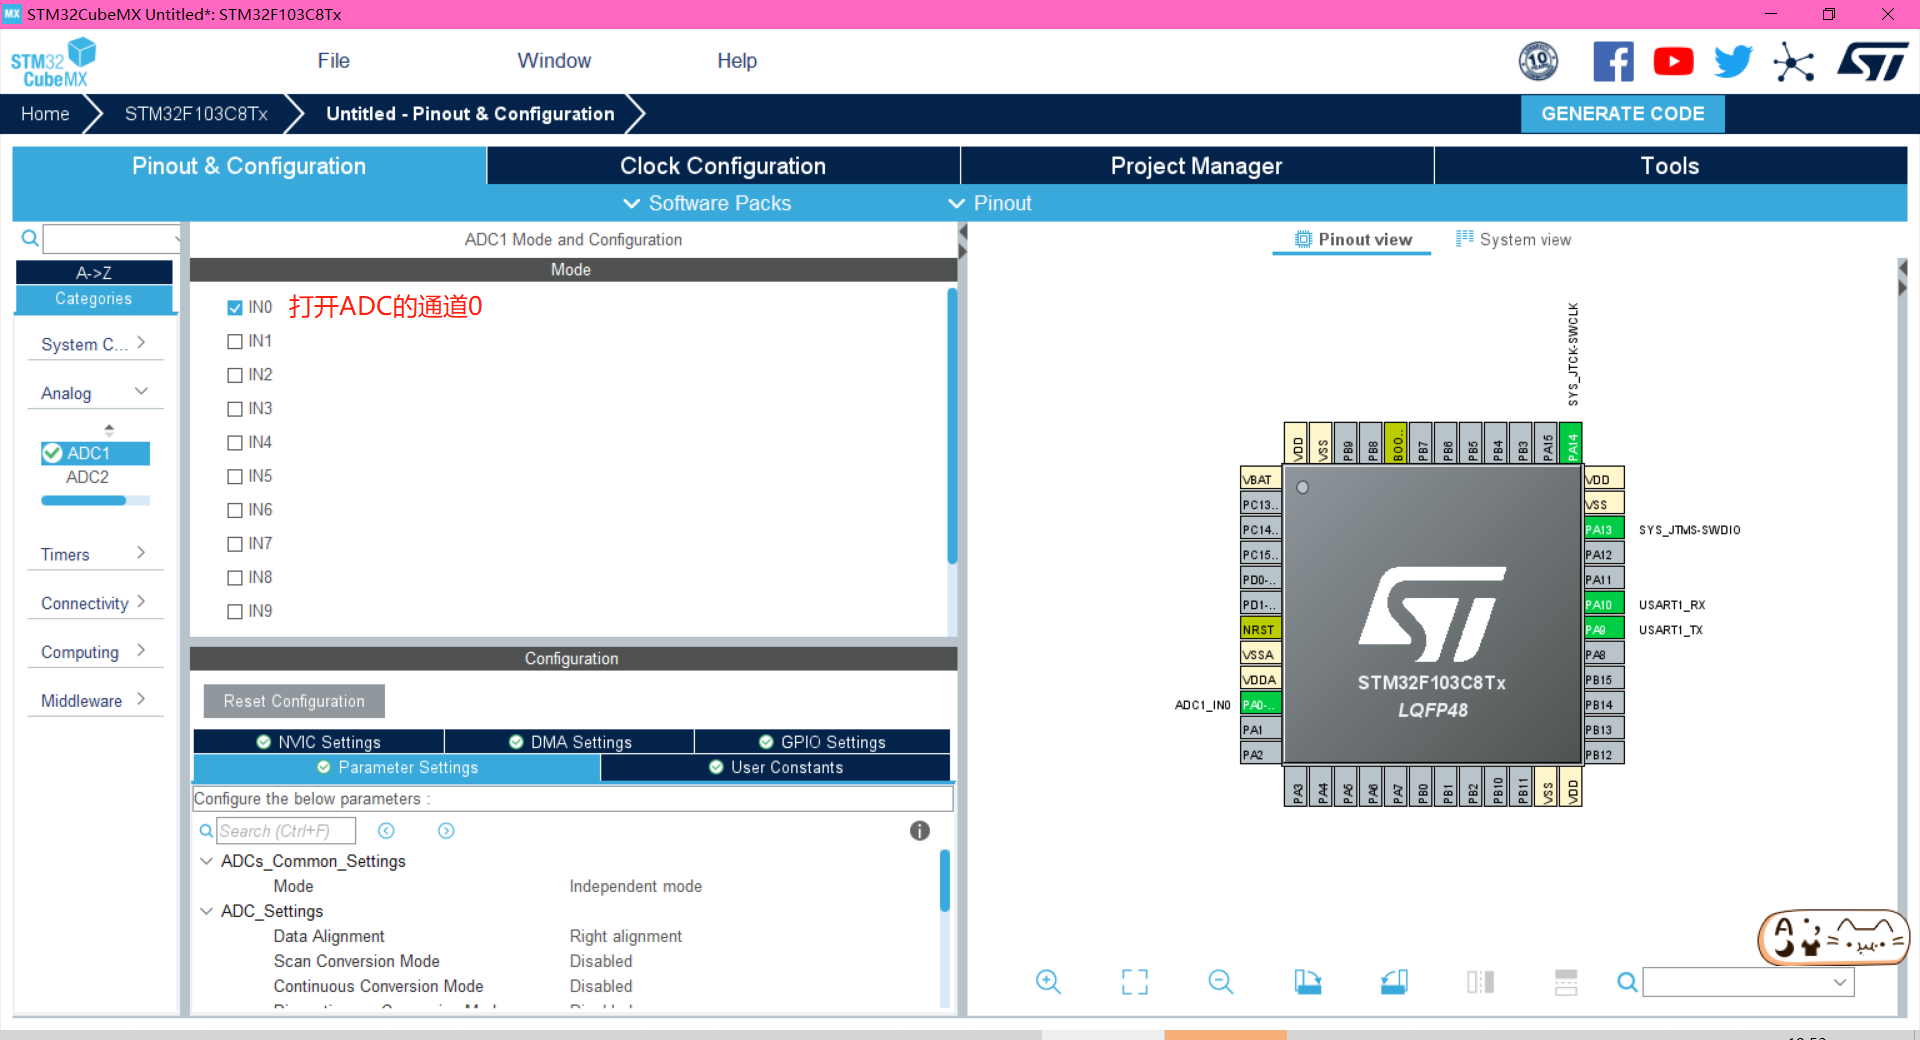Open the YouTube link icon
This screenshot has width=1920, height=1040.
click(1673, 62)
